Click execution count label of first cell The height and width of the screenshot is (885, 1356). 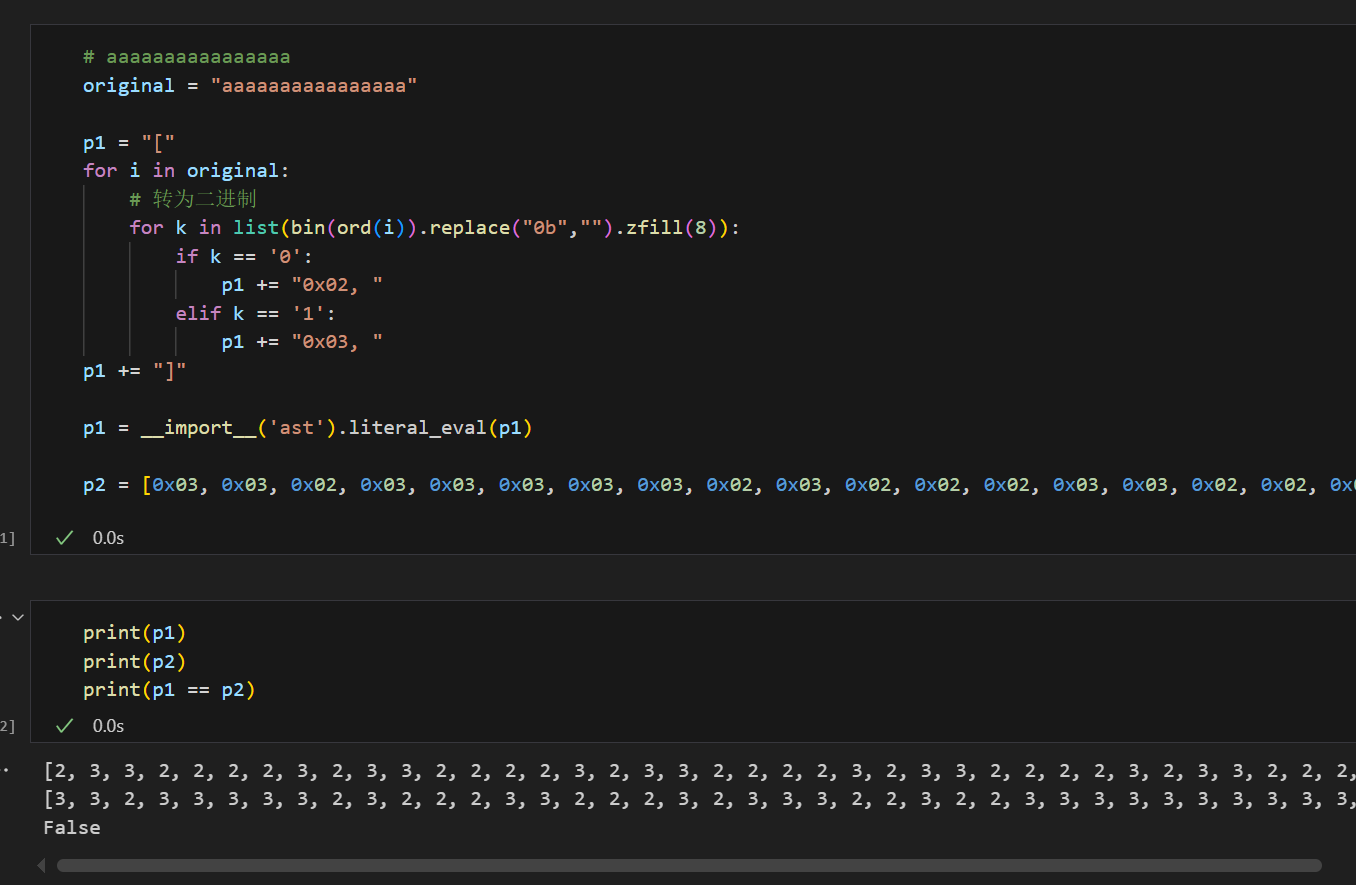point(8,539)
